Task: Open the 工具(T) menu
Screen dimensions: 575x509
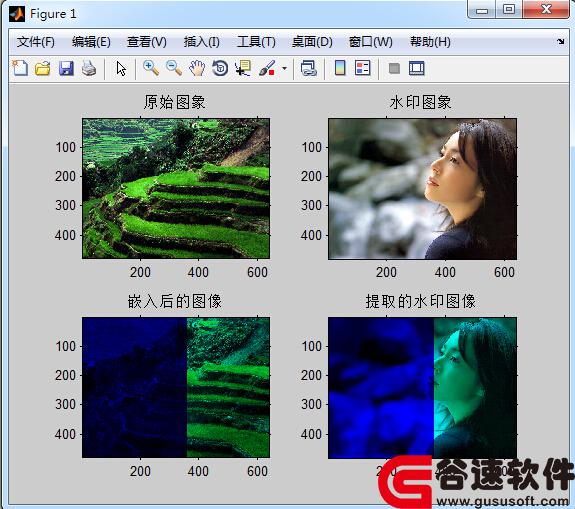Action: [256, 42]
